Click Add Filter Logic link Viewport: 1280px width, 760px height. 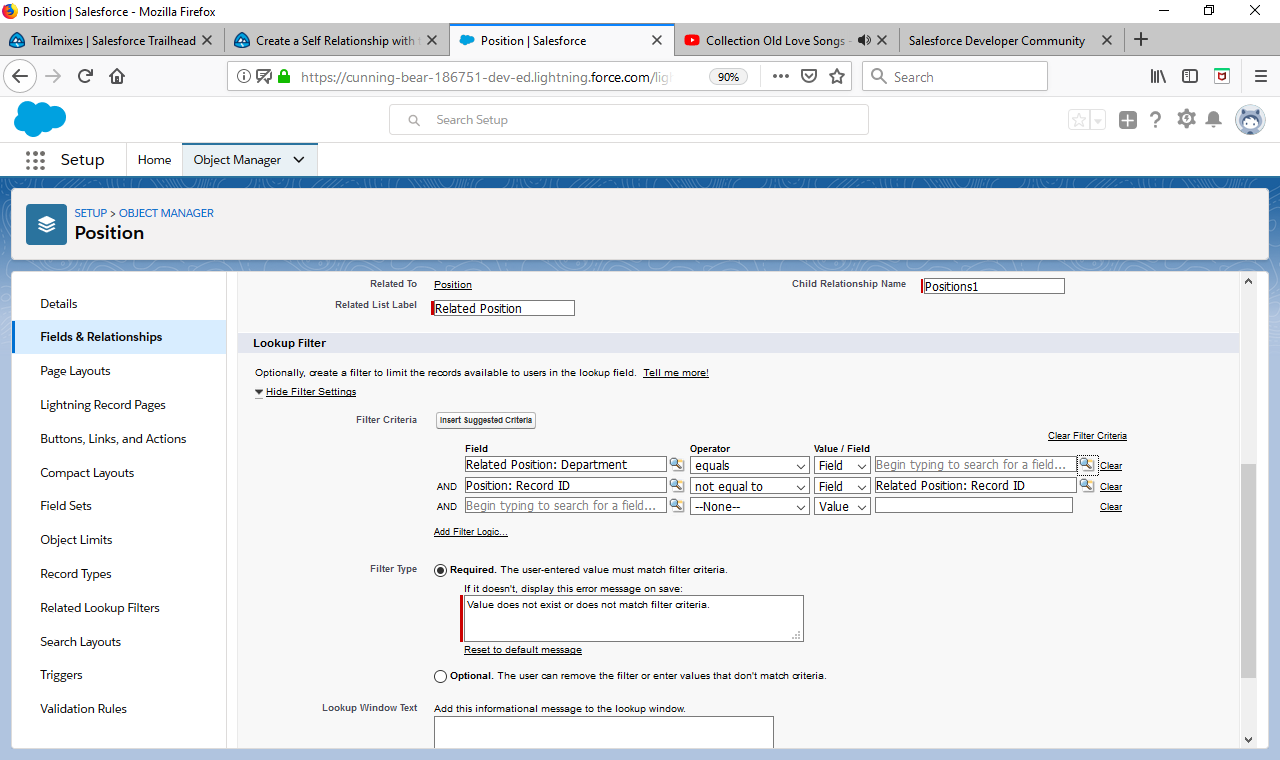[470, 532]
